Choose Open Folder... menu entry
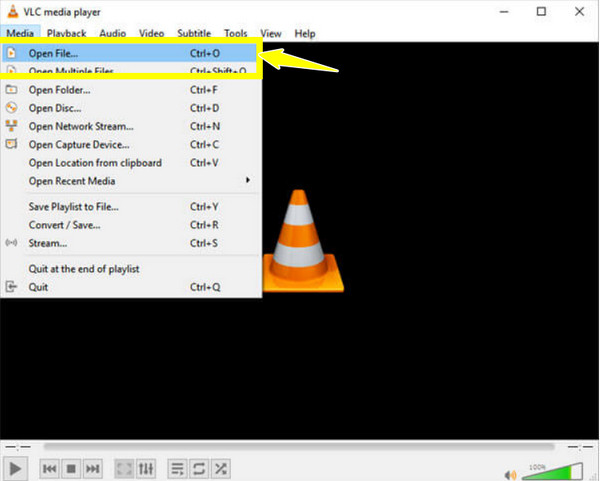The width and height of the screenshot is (600, 481). pos(131,90)
